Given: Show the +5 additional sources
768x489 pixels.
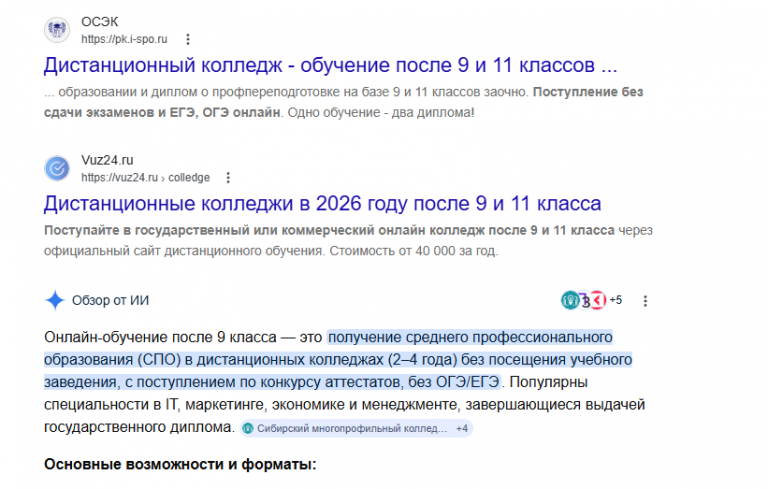Looking at the screenshot, I should click(616, 300).
